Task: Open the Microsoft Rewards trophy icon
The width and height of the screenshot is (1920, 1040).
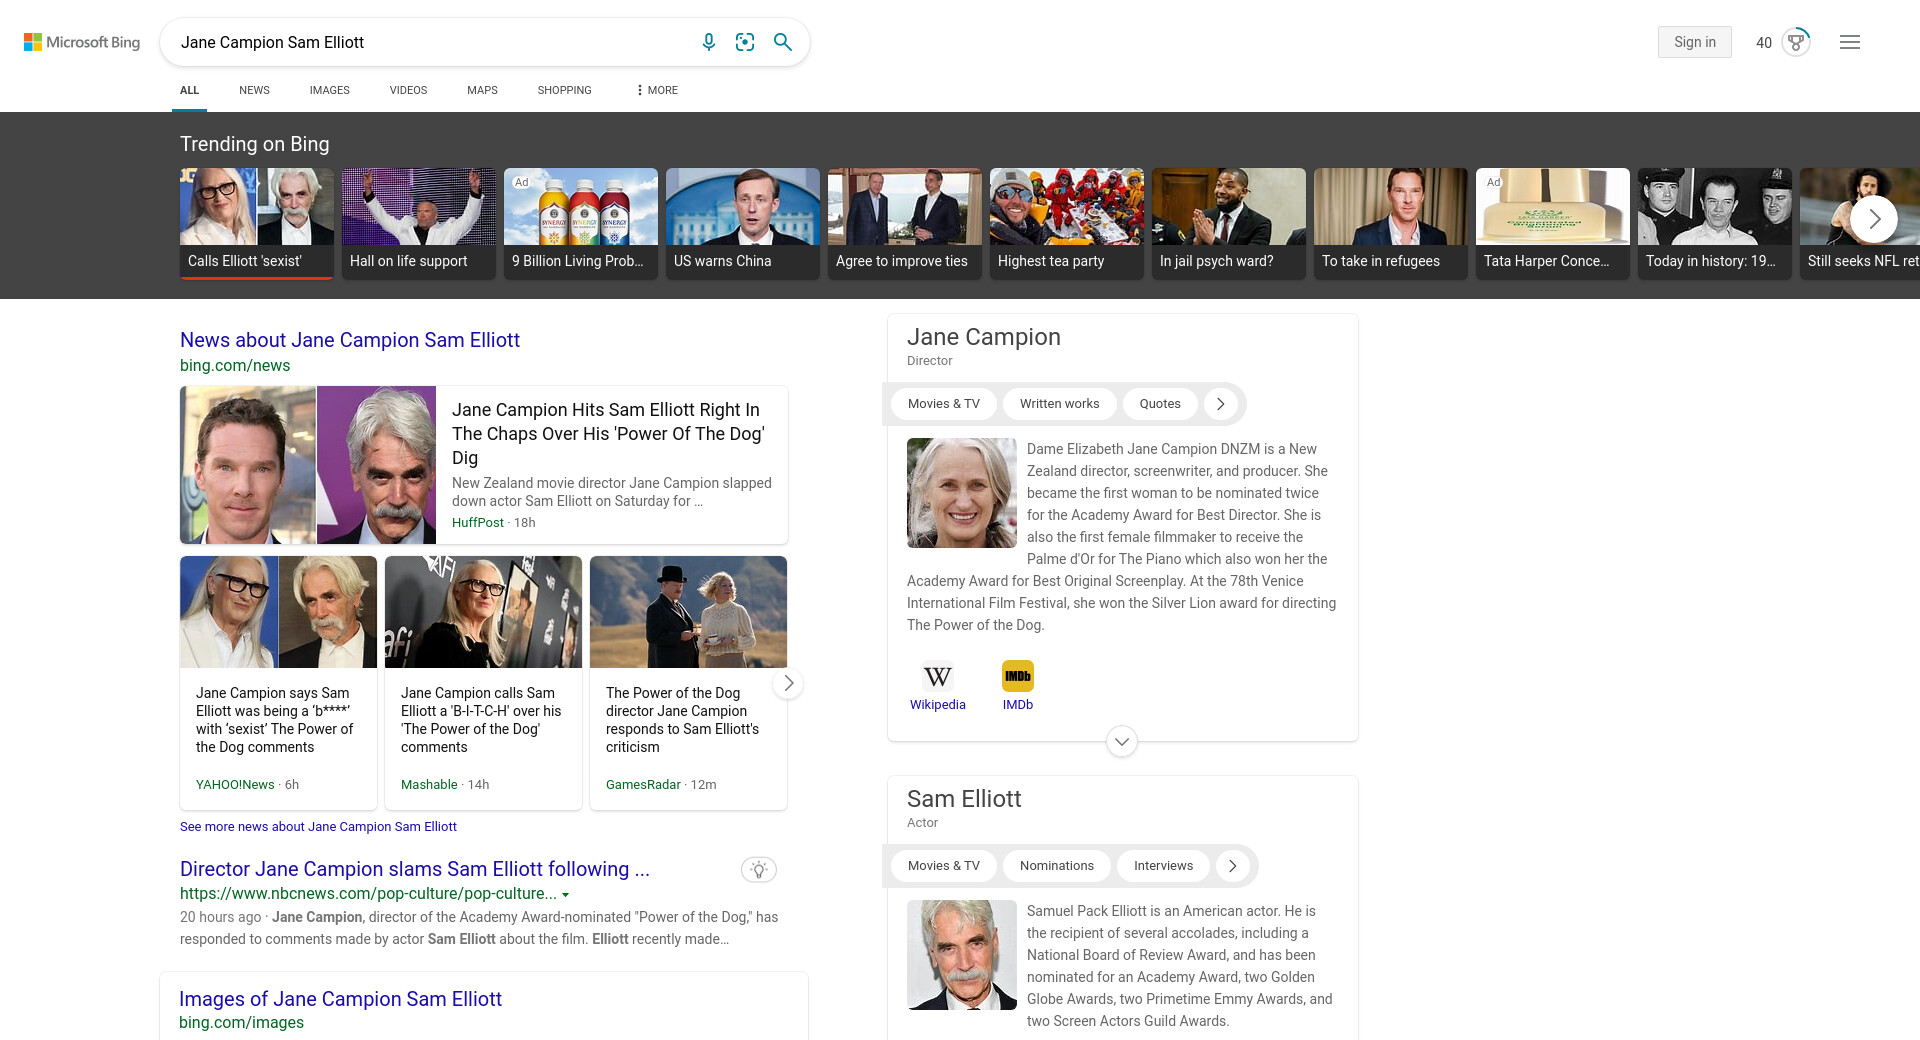Action: click(1796, 42)
